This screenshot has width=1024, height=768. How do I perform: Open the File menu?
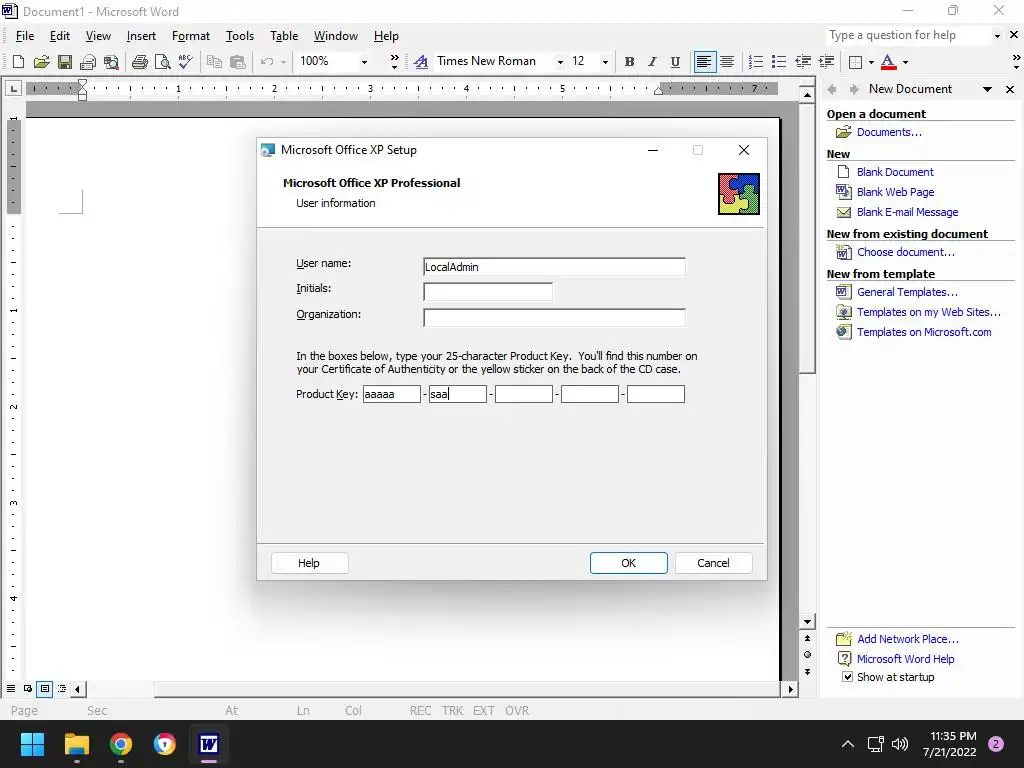[25, 36]
